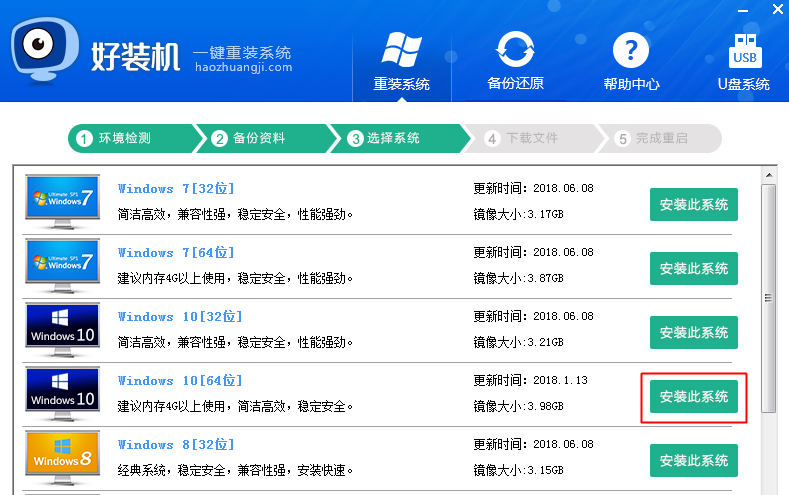The height and width of the screenshot is (495, 789).
Task: Click description 建议内存4G以上使用，稳定安全，性能强劲
Action: [235, 278]
